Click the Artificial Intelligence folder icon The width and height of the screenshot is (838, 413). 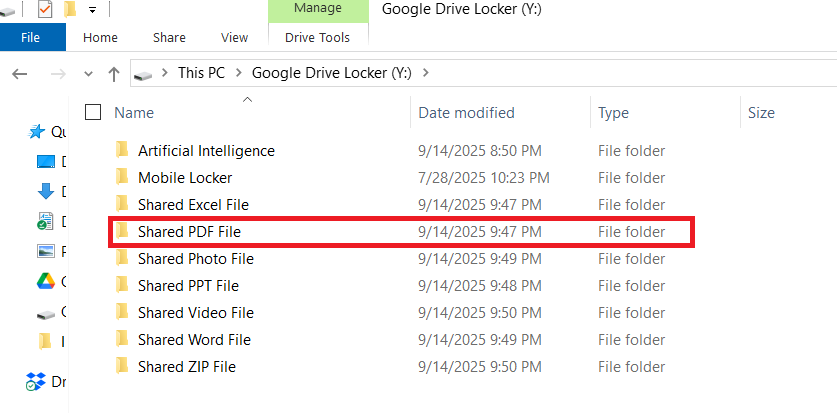(x=122, y=150)
